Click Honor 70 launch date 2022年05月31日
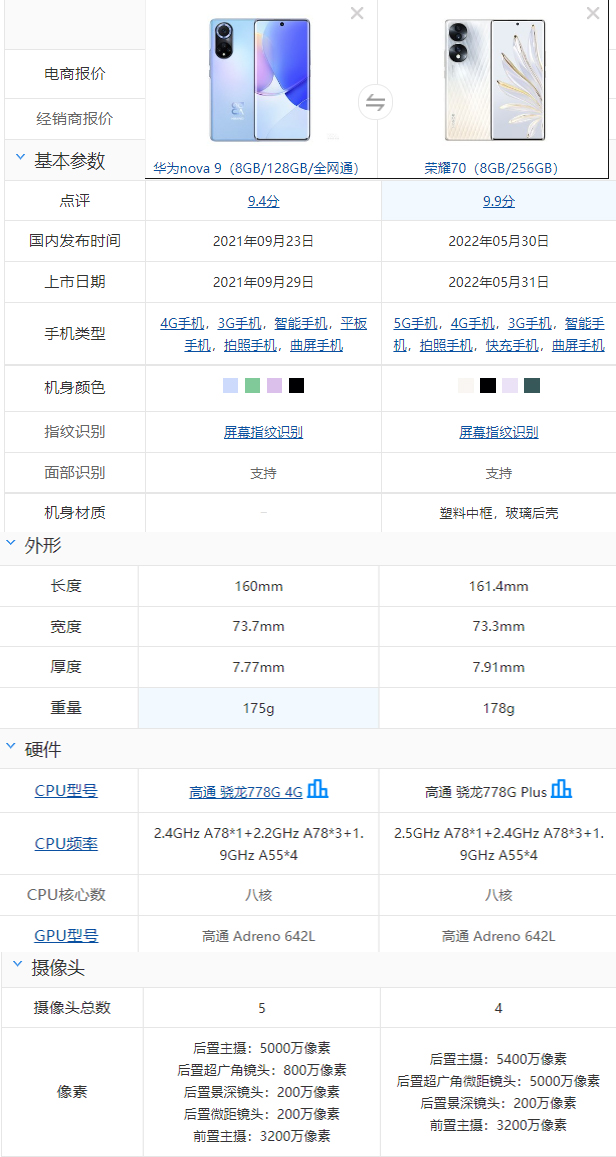 pyautogui.click(x=499, y=282)
